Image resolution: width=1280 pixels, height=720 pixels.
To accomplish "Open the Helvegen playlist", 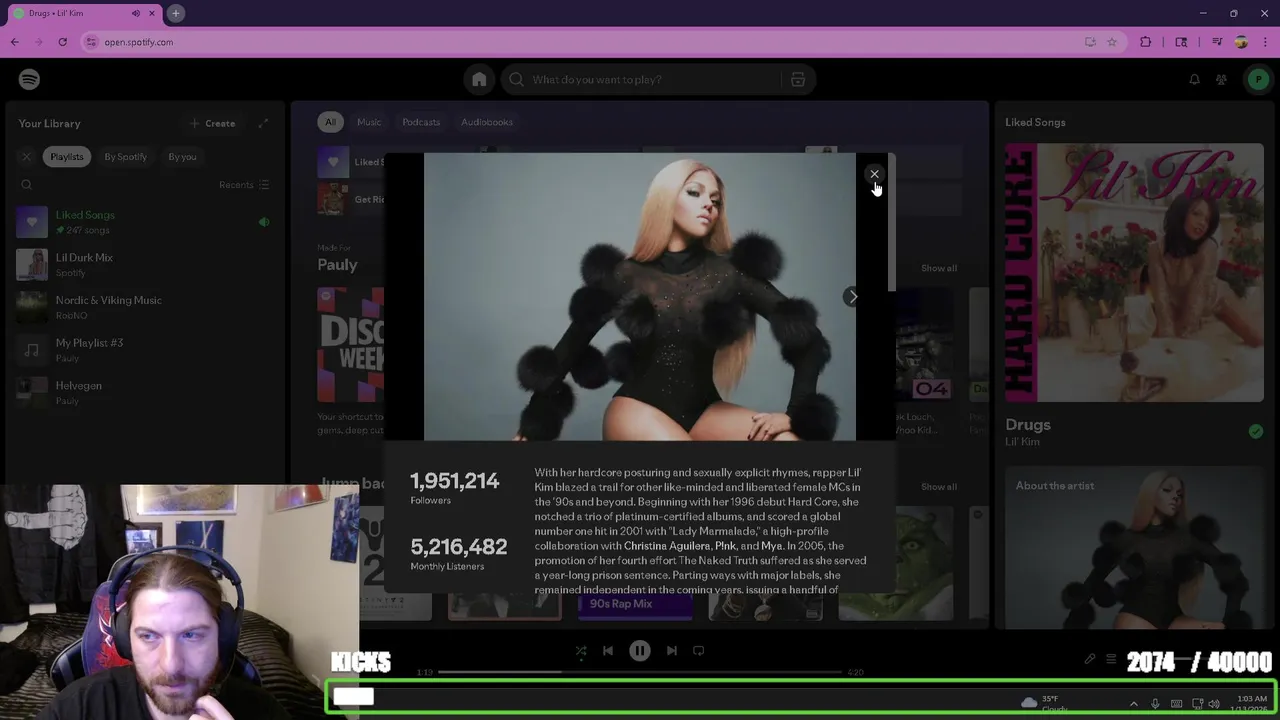I will (145, 393).
